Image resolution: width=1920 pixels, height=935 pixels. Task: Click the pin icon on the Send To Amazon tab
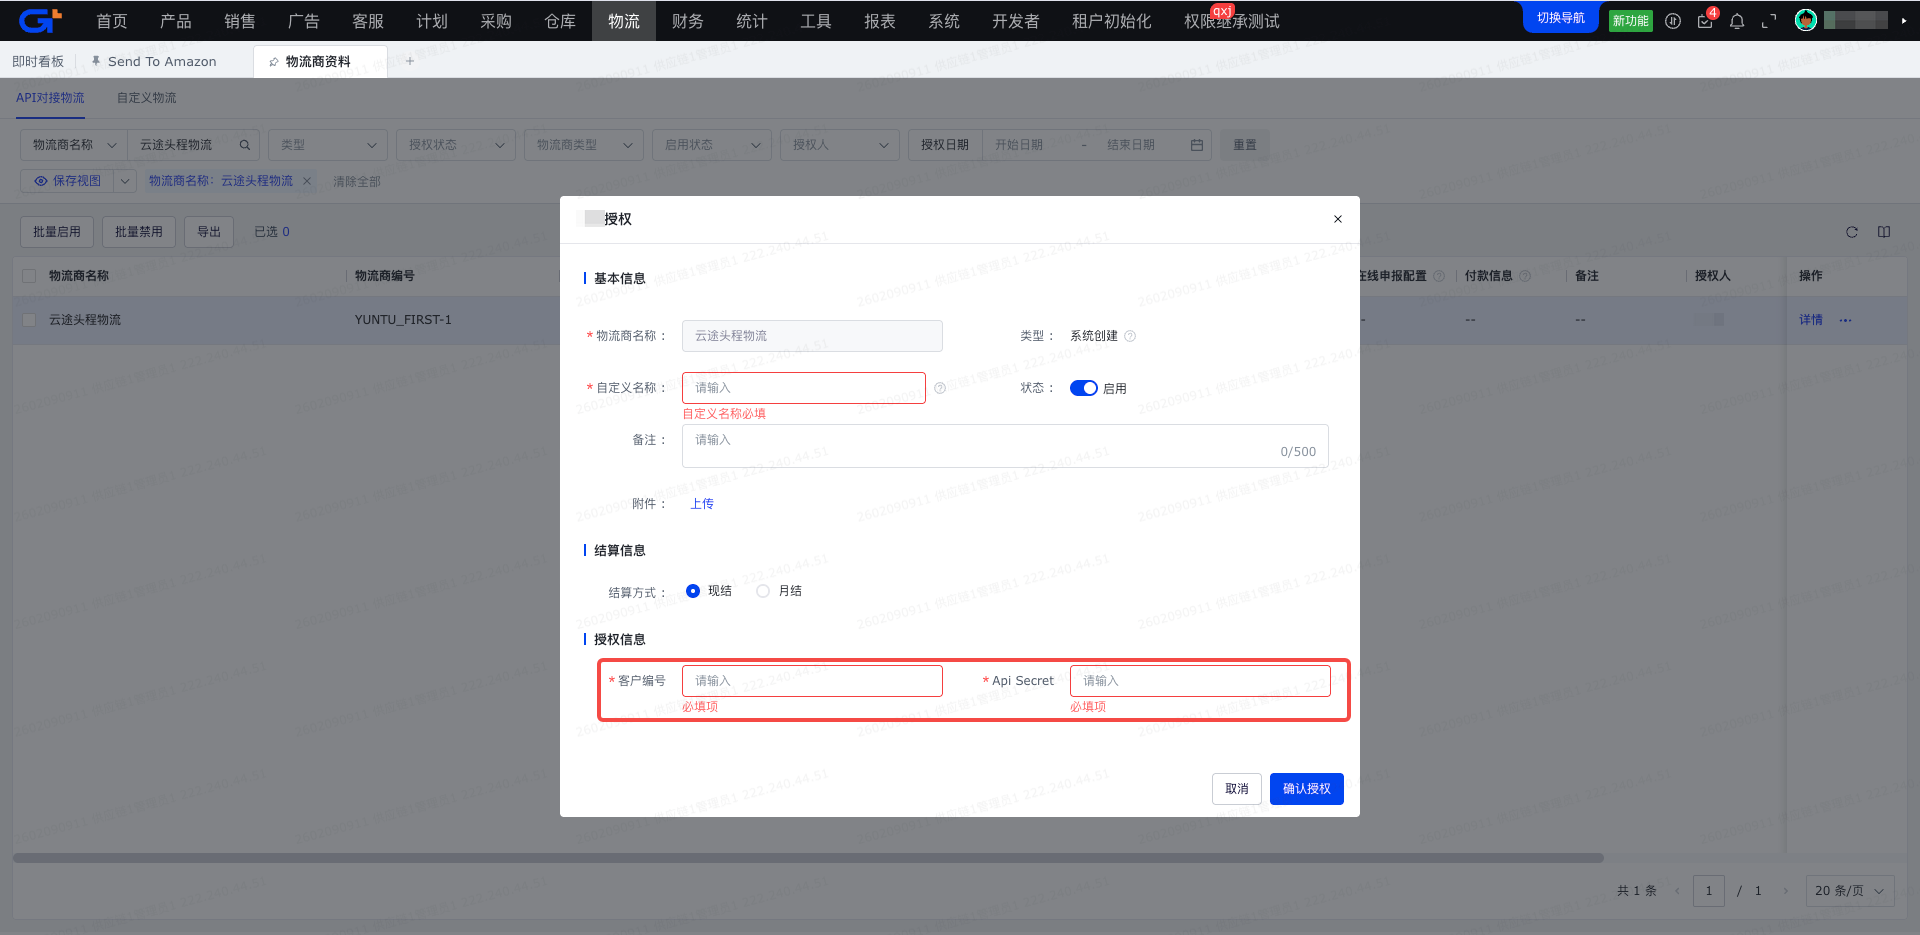pyautogui.click(x=96, y=61)
